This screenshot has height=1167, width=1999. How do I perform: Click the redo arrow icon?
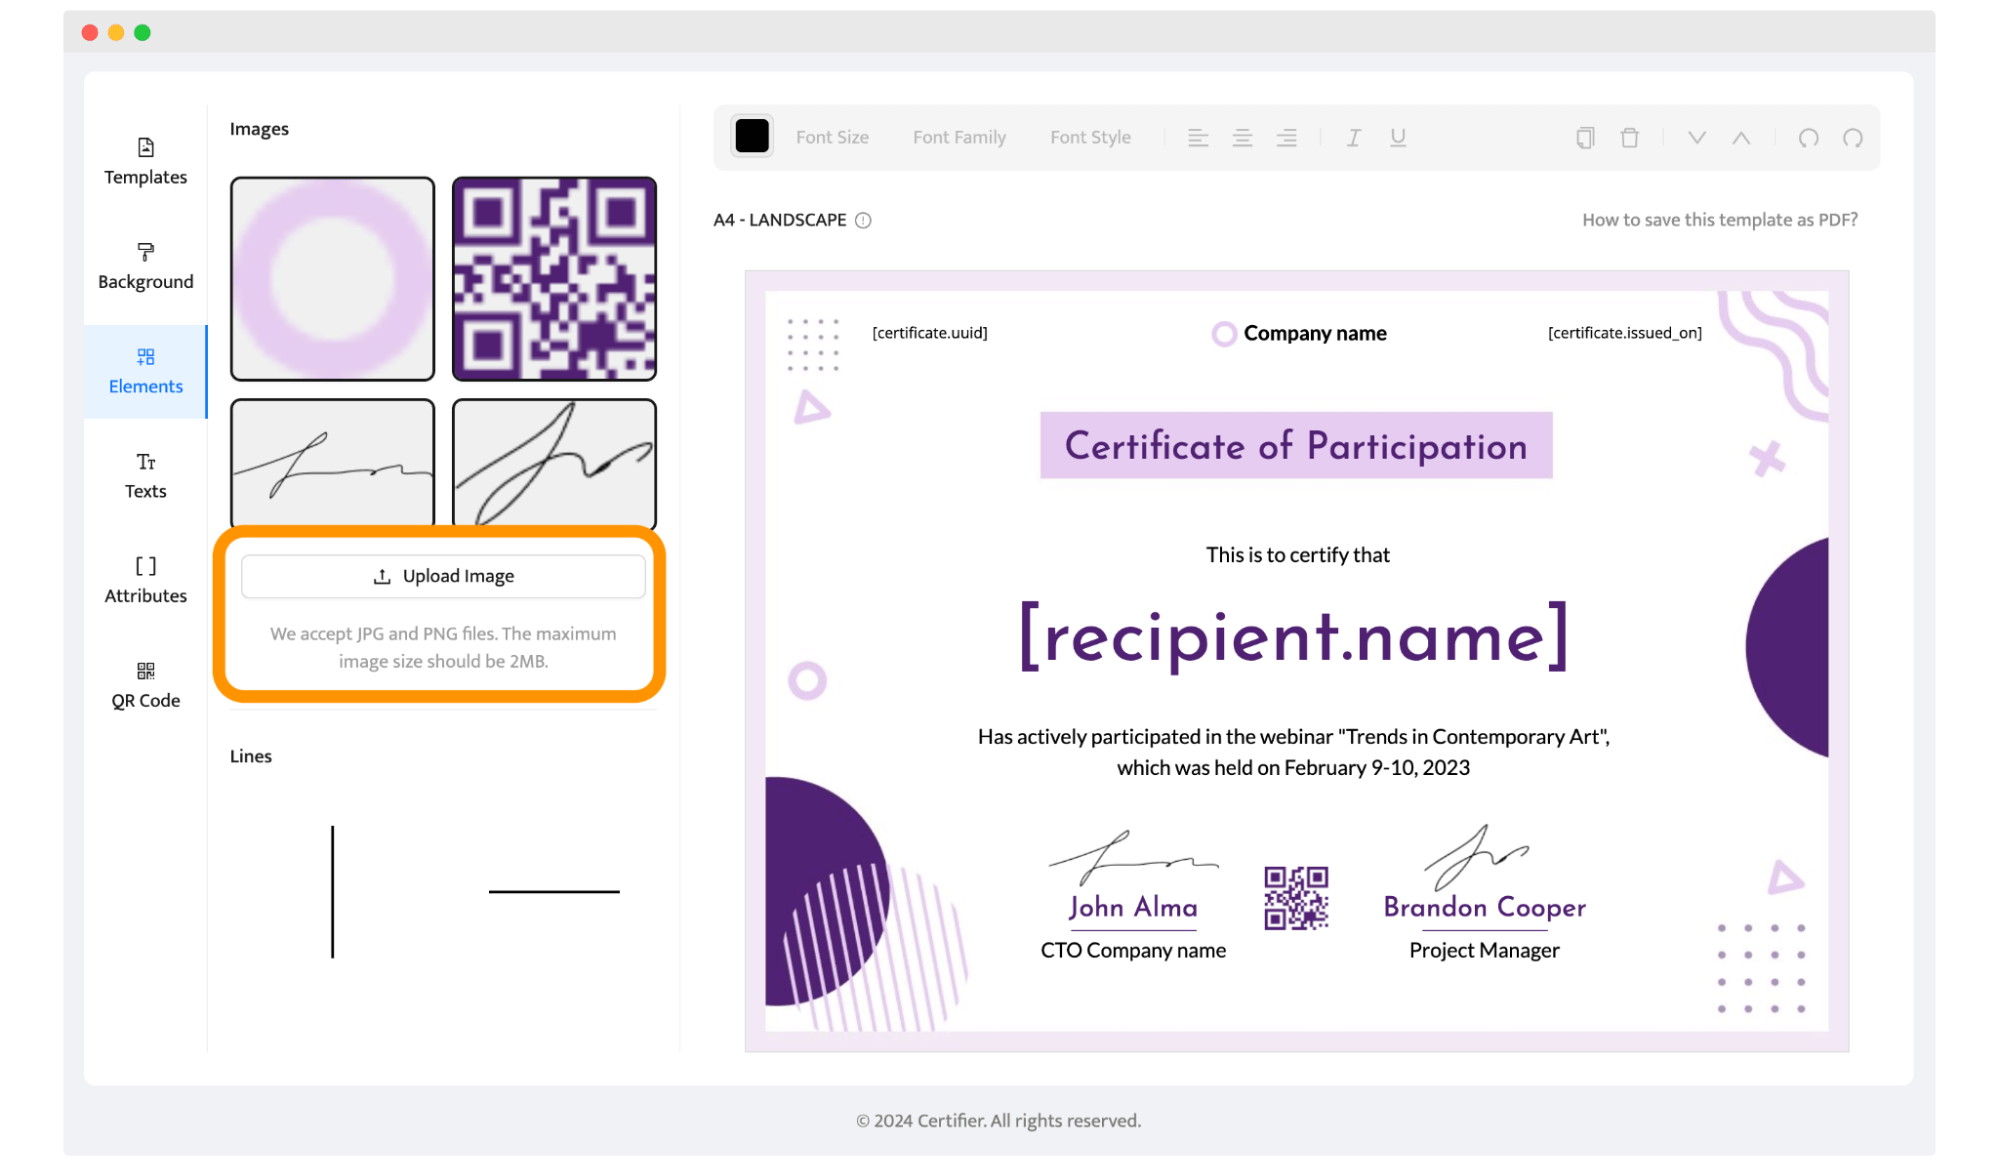click(x=1852, y=138)
